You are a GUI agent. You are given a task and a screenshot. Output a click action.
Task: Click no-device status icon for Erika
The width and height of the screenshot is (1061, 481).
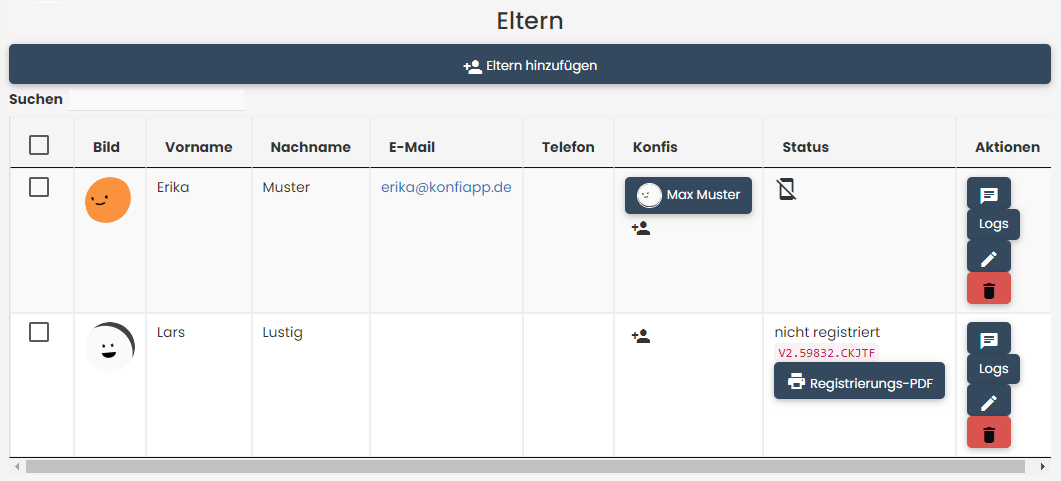[x=786, y=189]
